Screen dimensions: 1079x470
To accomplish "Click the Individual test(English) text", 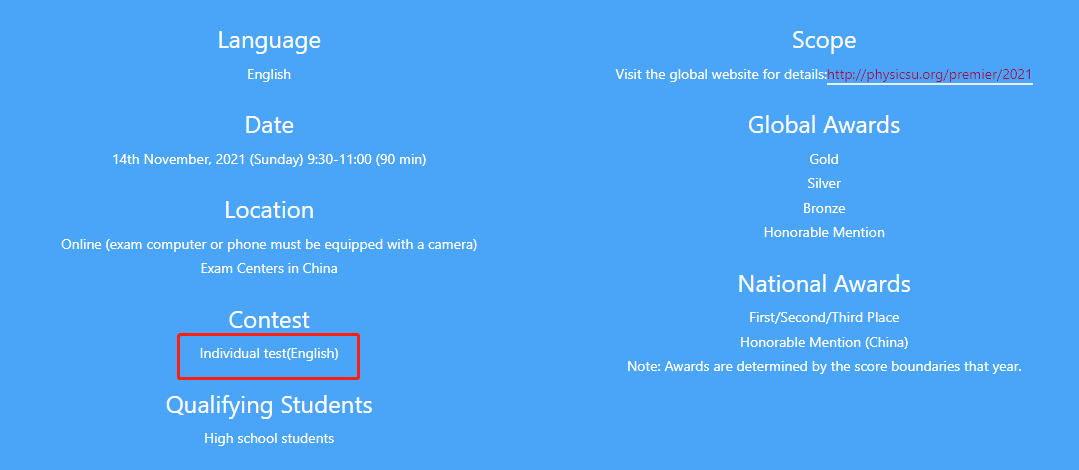I will coord(269,354).
